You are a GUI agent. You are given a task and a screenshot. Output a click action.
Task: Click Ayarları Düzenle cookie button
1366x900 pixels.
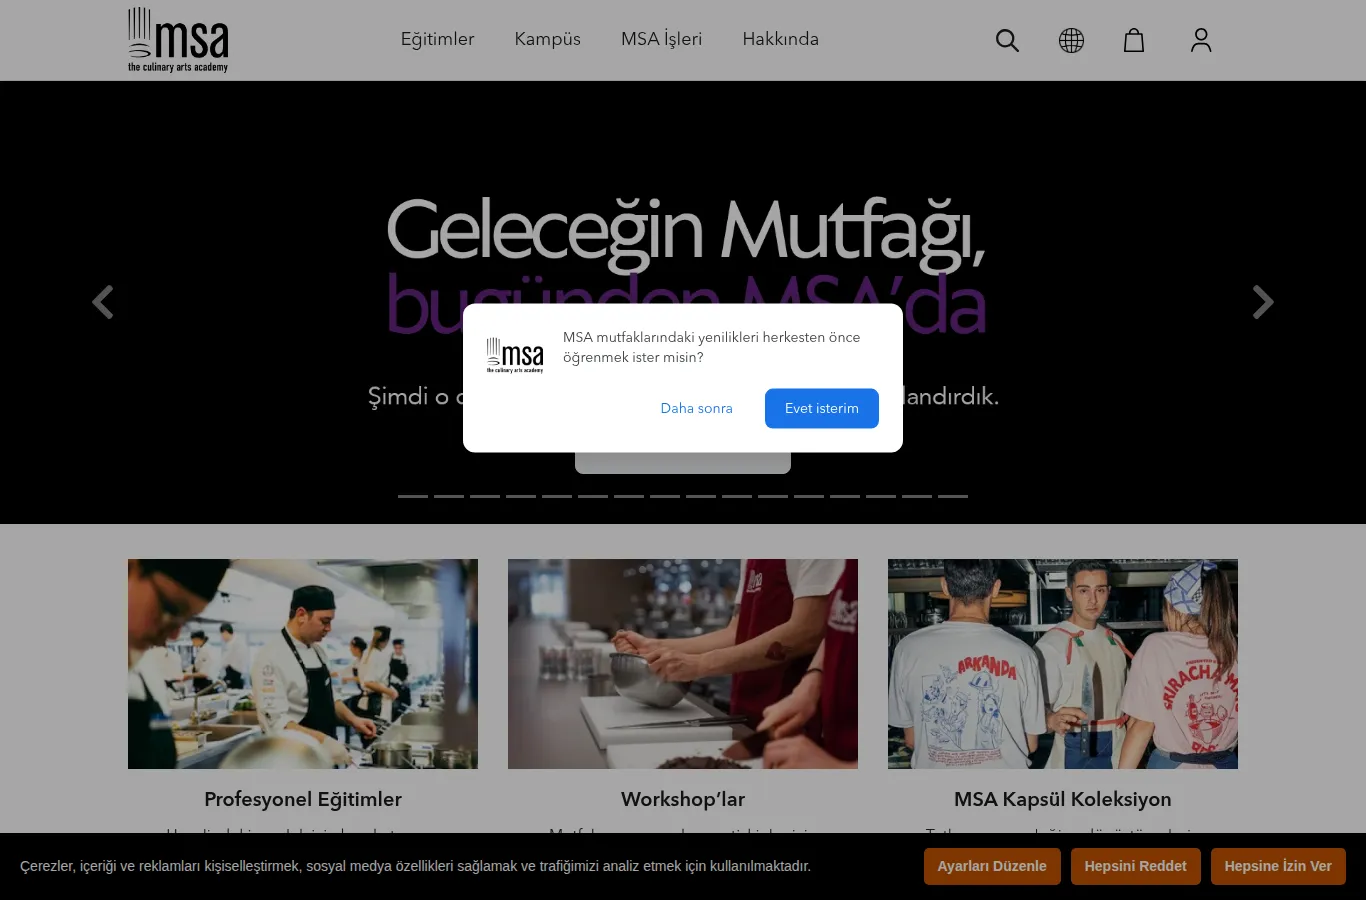[992, 866]
